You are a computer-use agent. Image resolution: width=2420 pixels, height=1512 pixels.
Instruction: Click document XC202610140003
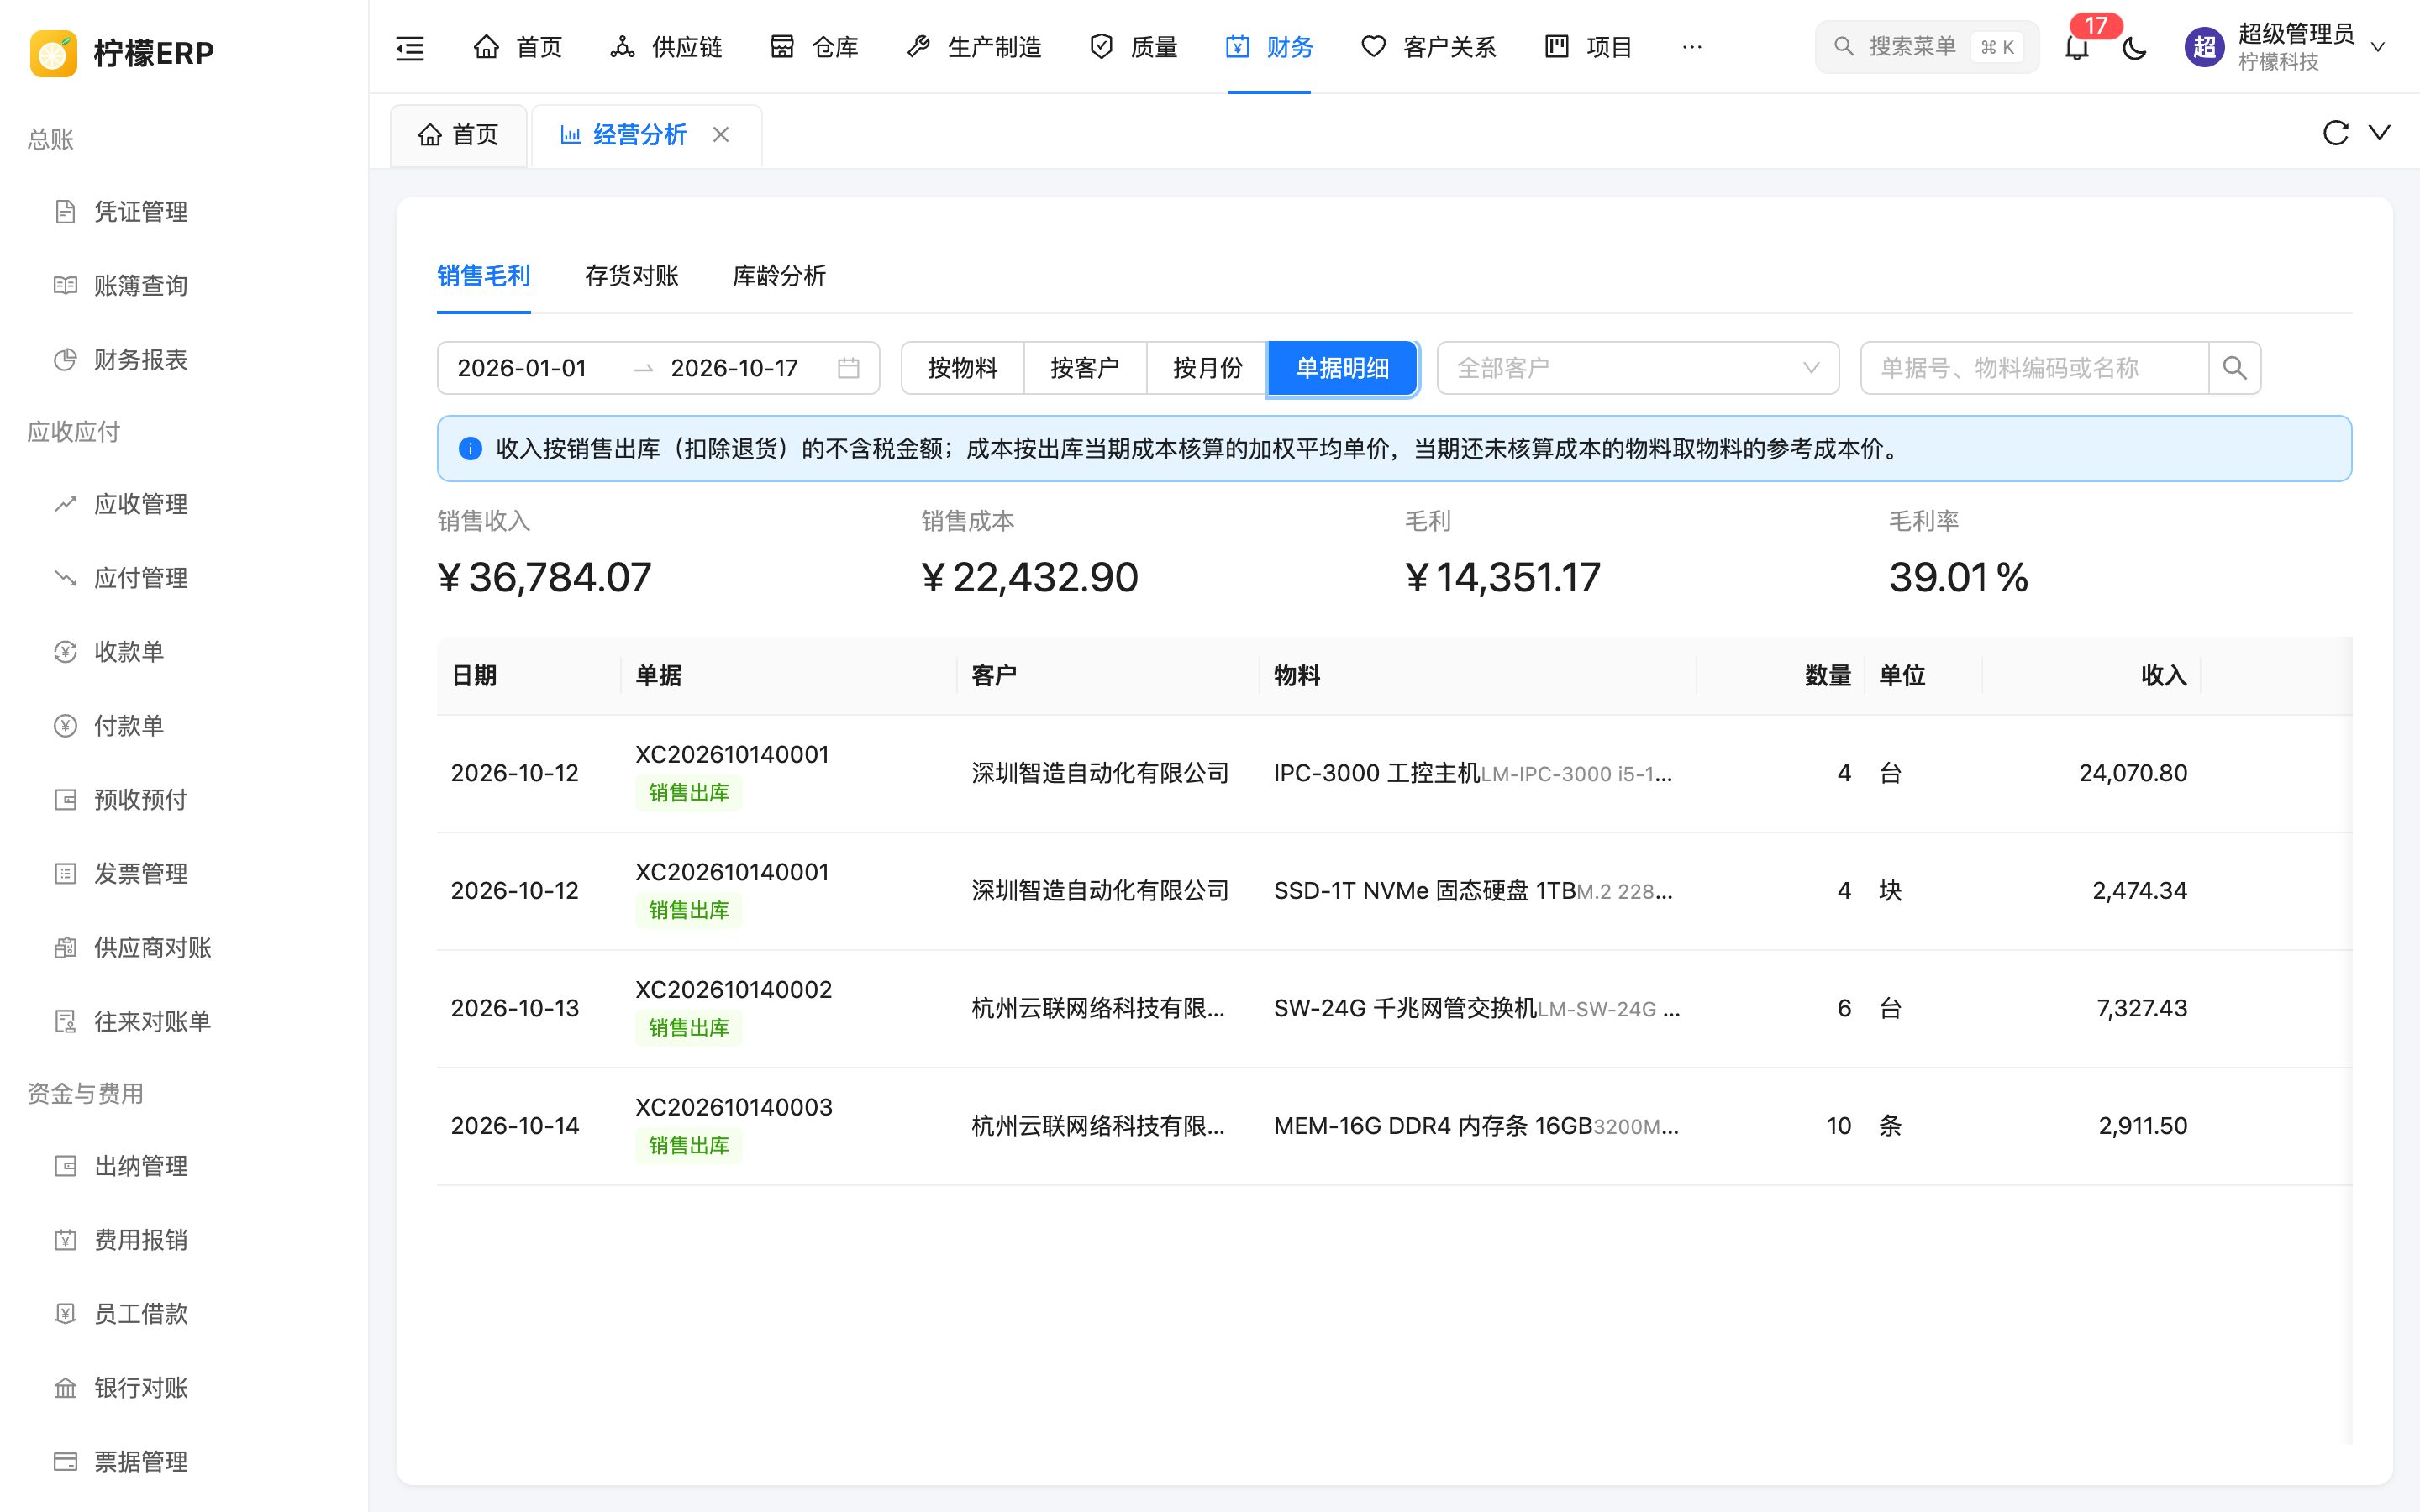(x=734, y=1107)
